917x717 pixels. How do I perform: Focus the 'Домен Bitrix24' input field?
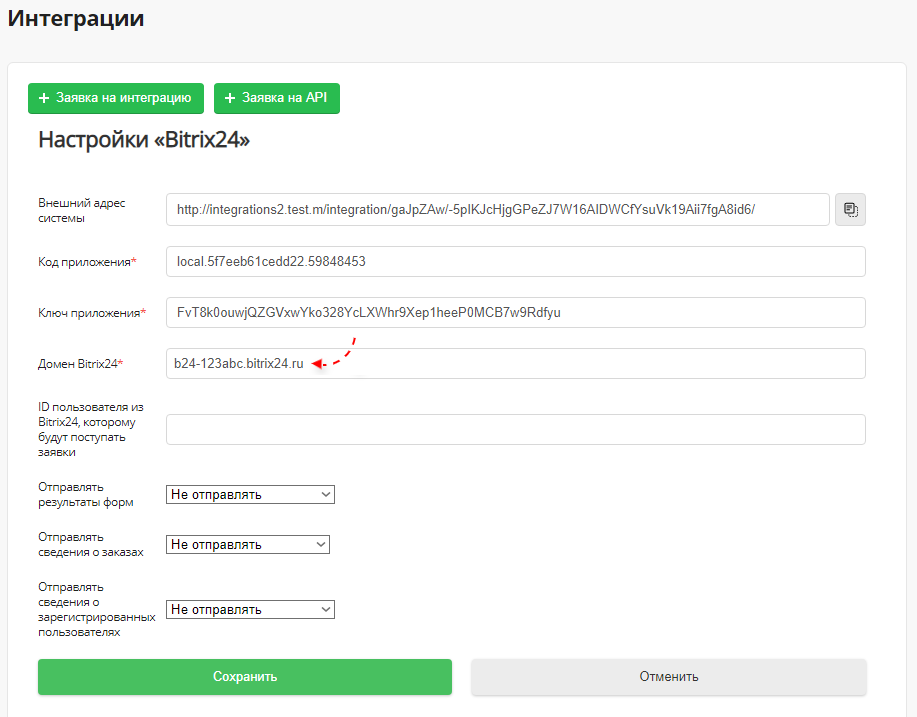point(516,363)
